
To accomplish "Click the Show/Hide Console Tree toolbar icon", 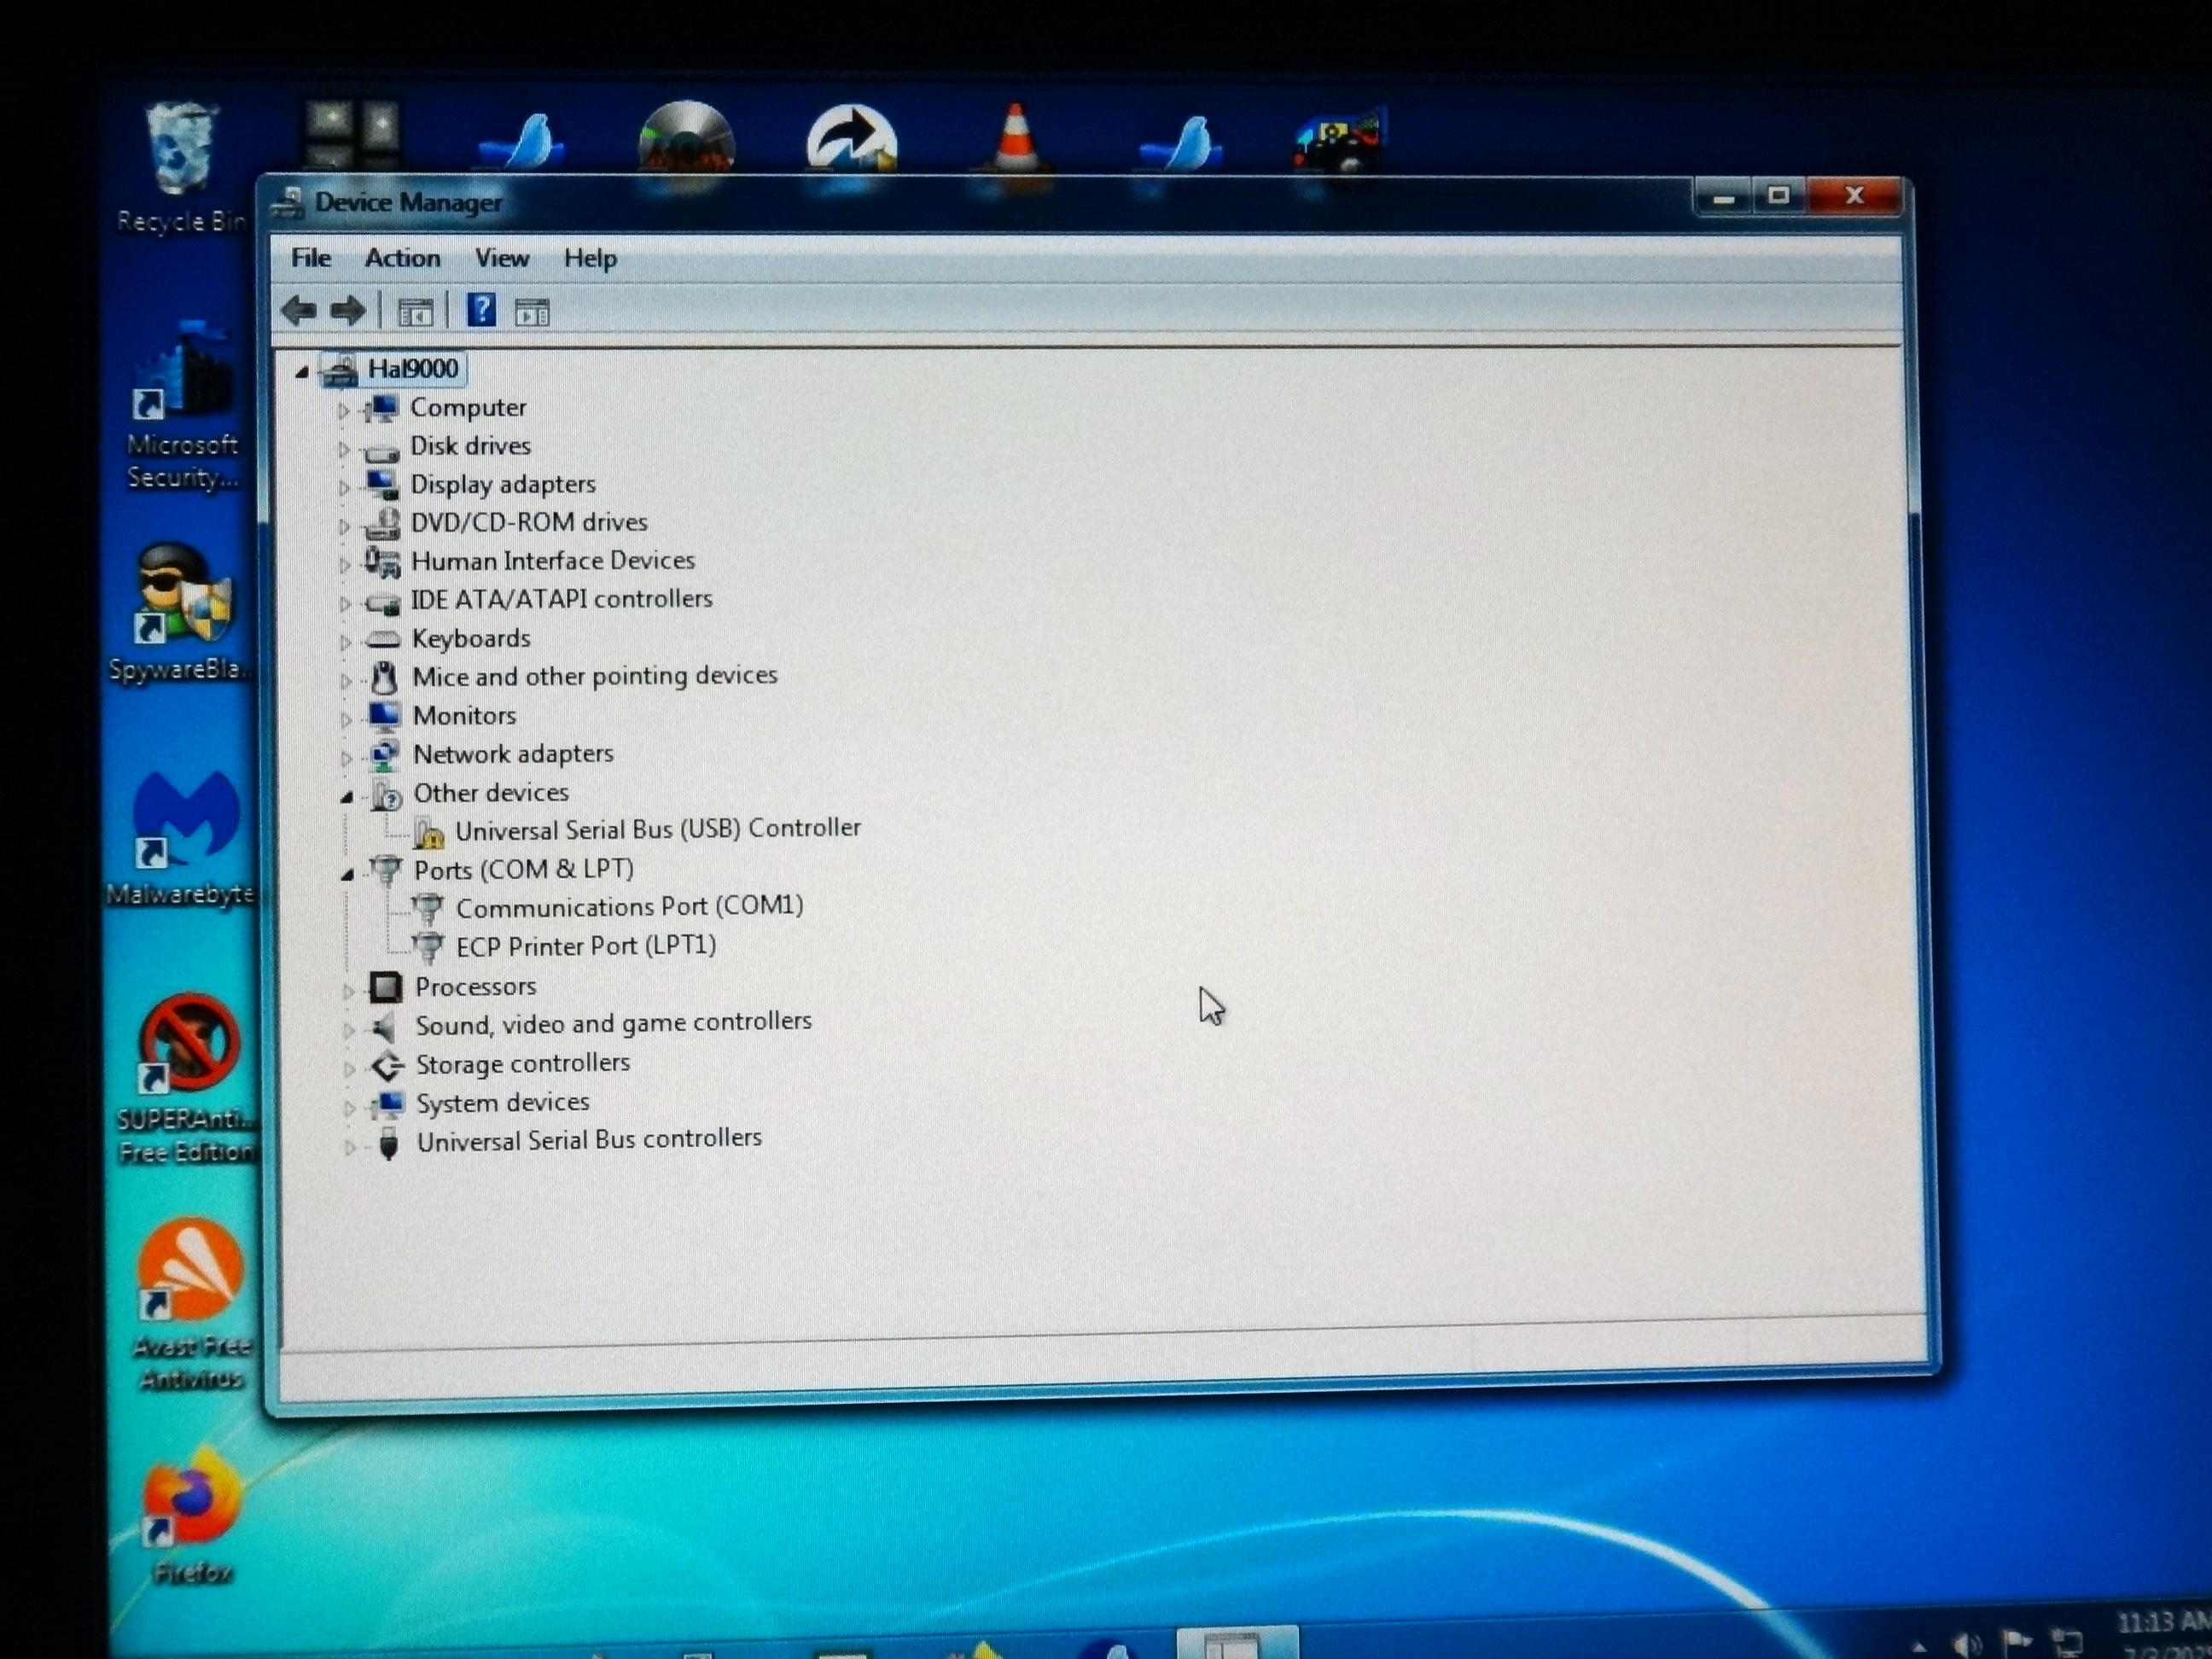I will [x=415, y=313].
